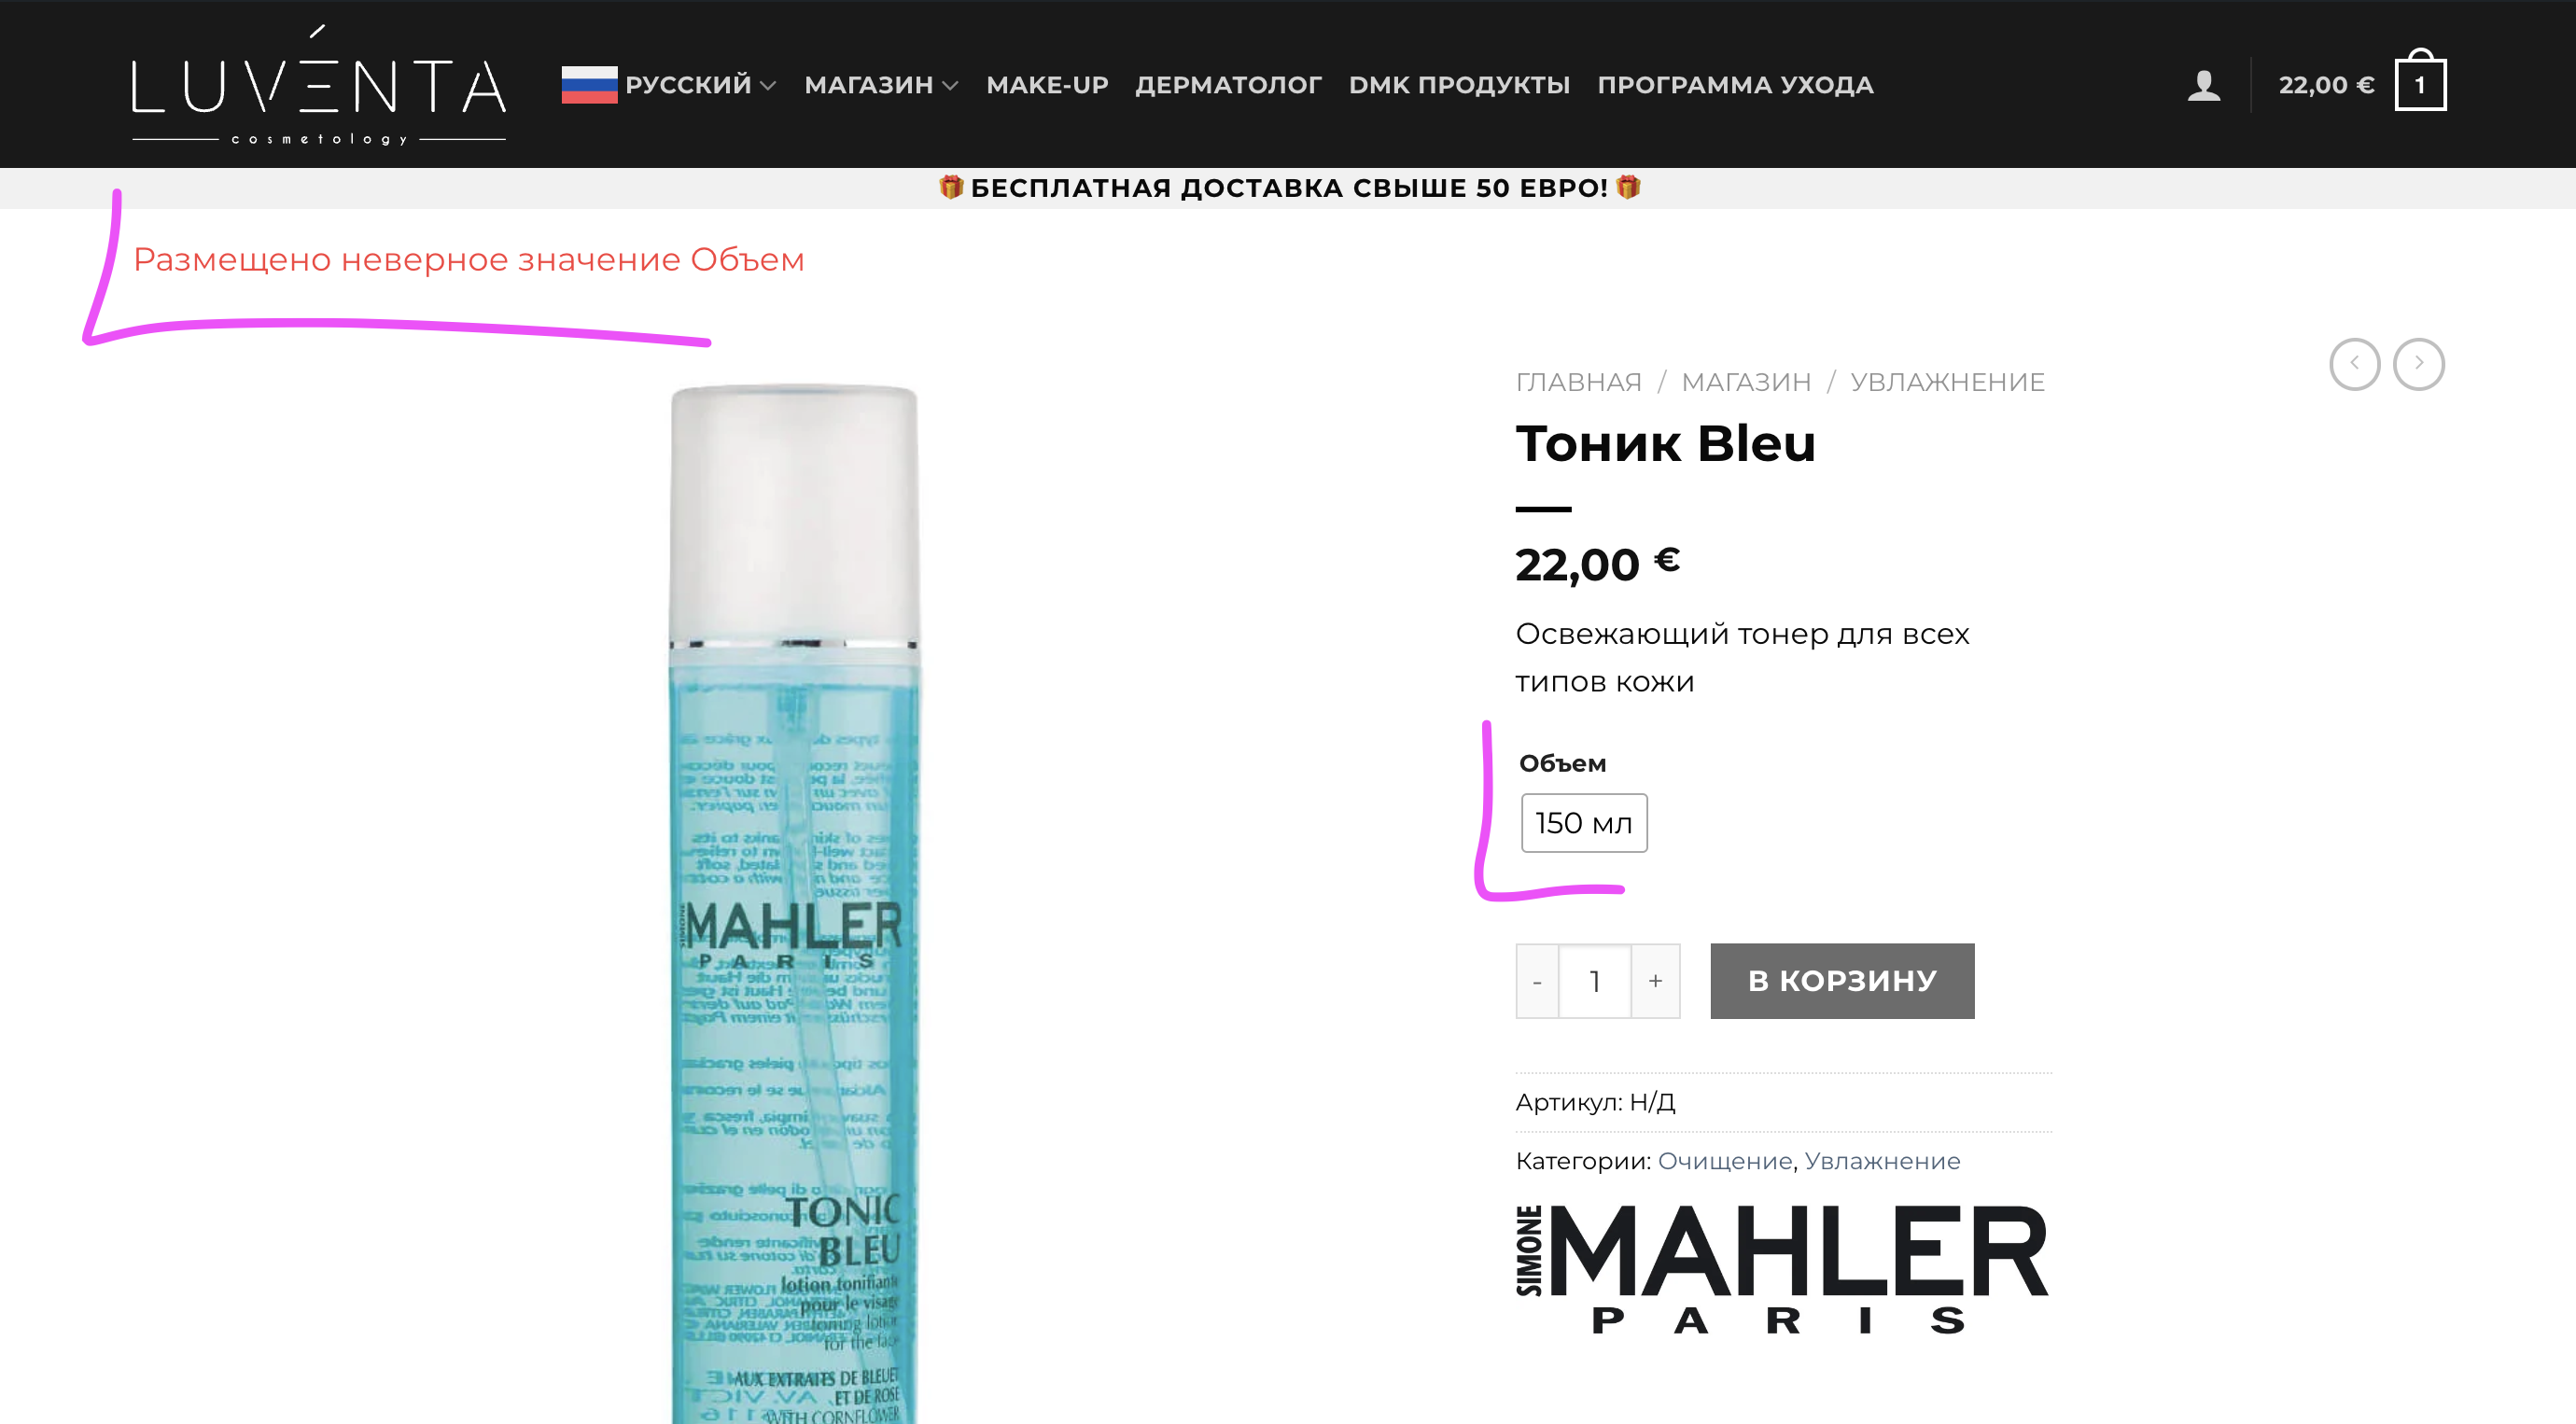The height and width of the screenshot is (1424, 2576).
Task: Go to previous product arrow
Action: [2354, 364]
